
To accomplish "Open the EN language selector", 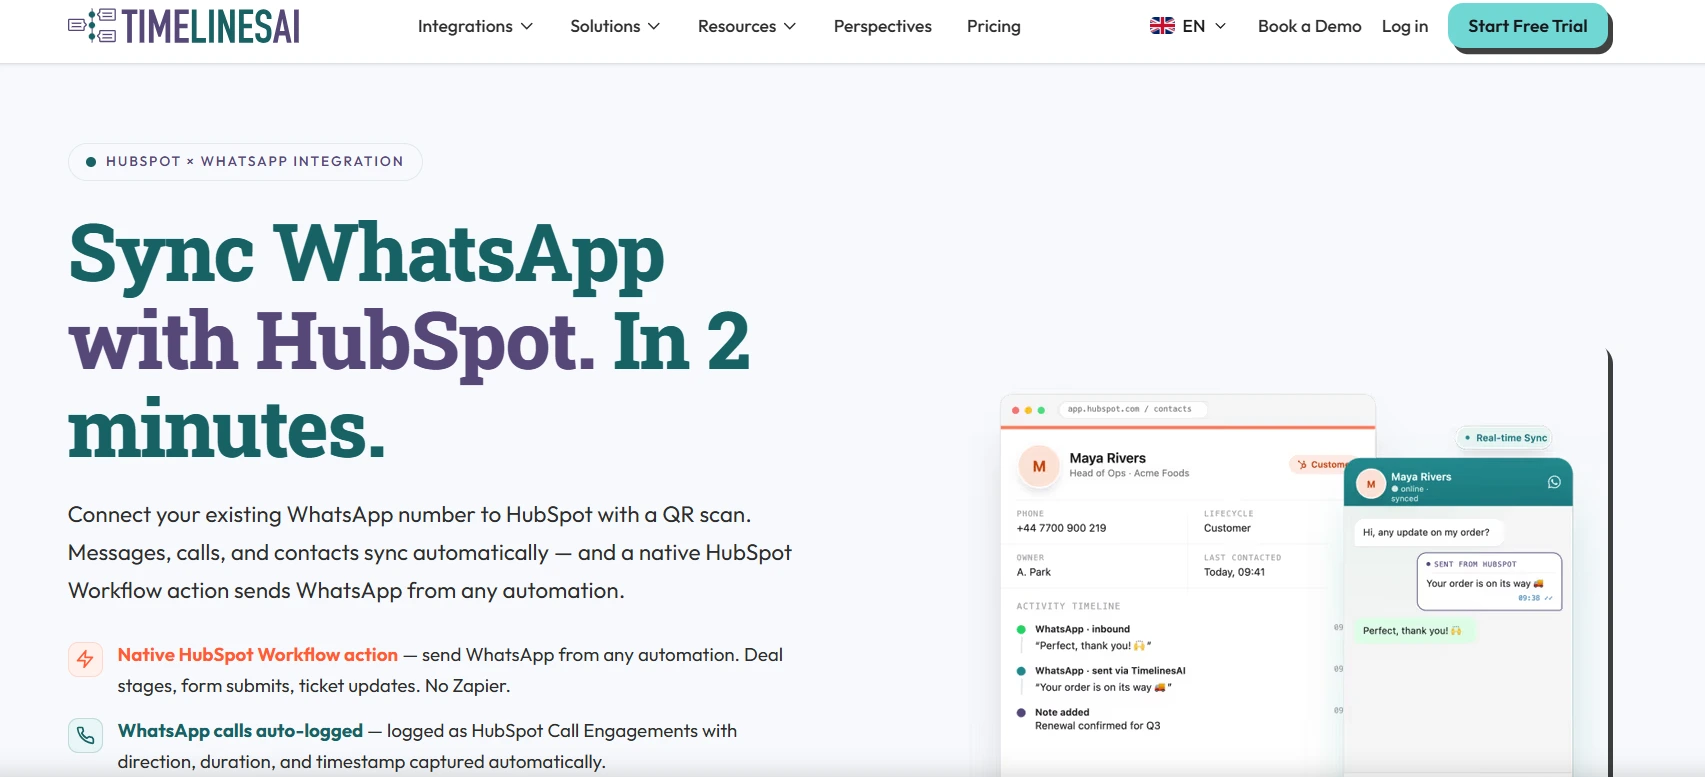I will click(x=1188, y=26).
